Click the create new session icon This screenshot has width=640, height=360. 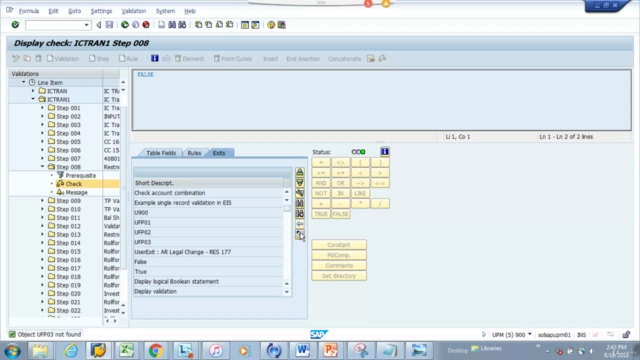pos(245,25)
